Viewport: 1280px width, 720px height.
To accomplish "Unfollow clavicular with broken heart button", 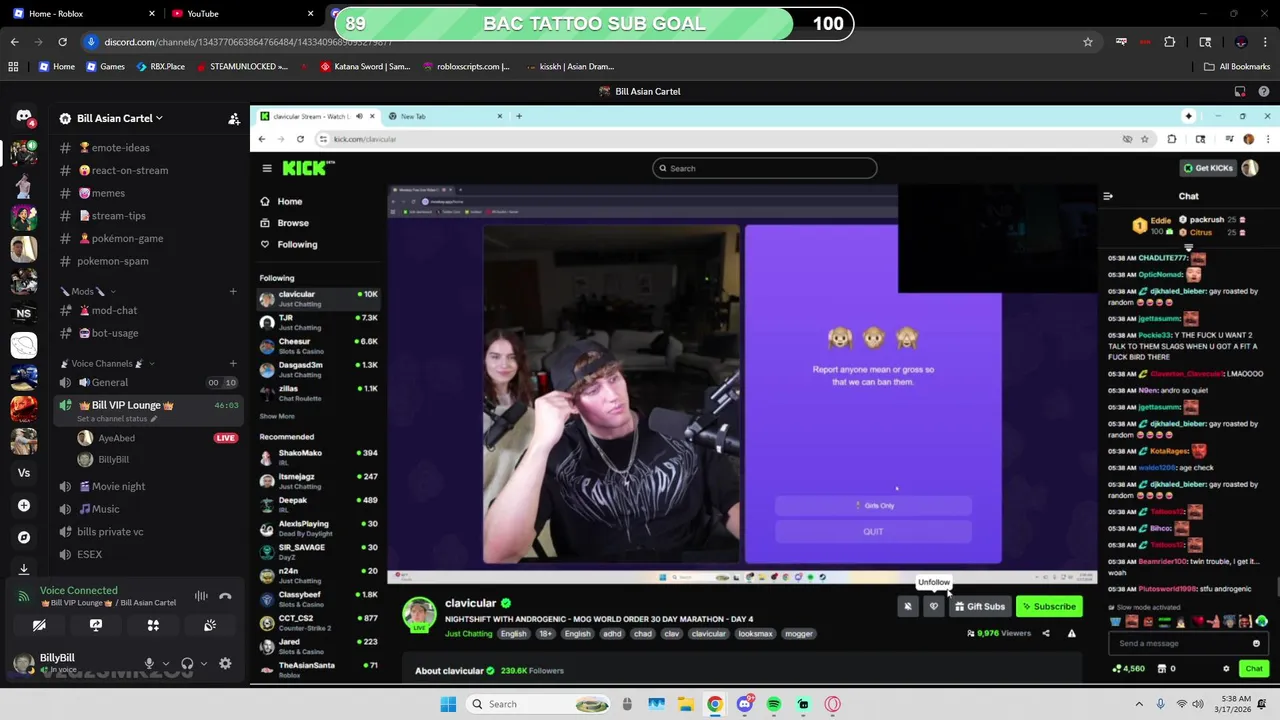I will (934, 606).
